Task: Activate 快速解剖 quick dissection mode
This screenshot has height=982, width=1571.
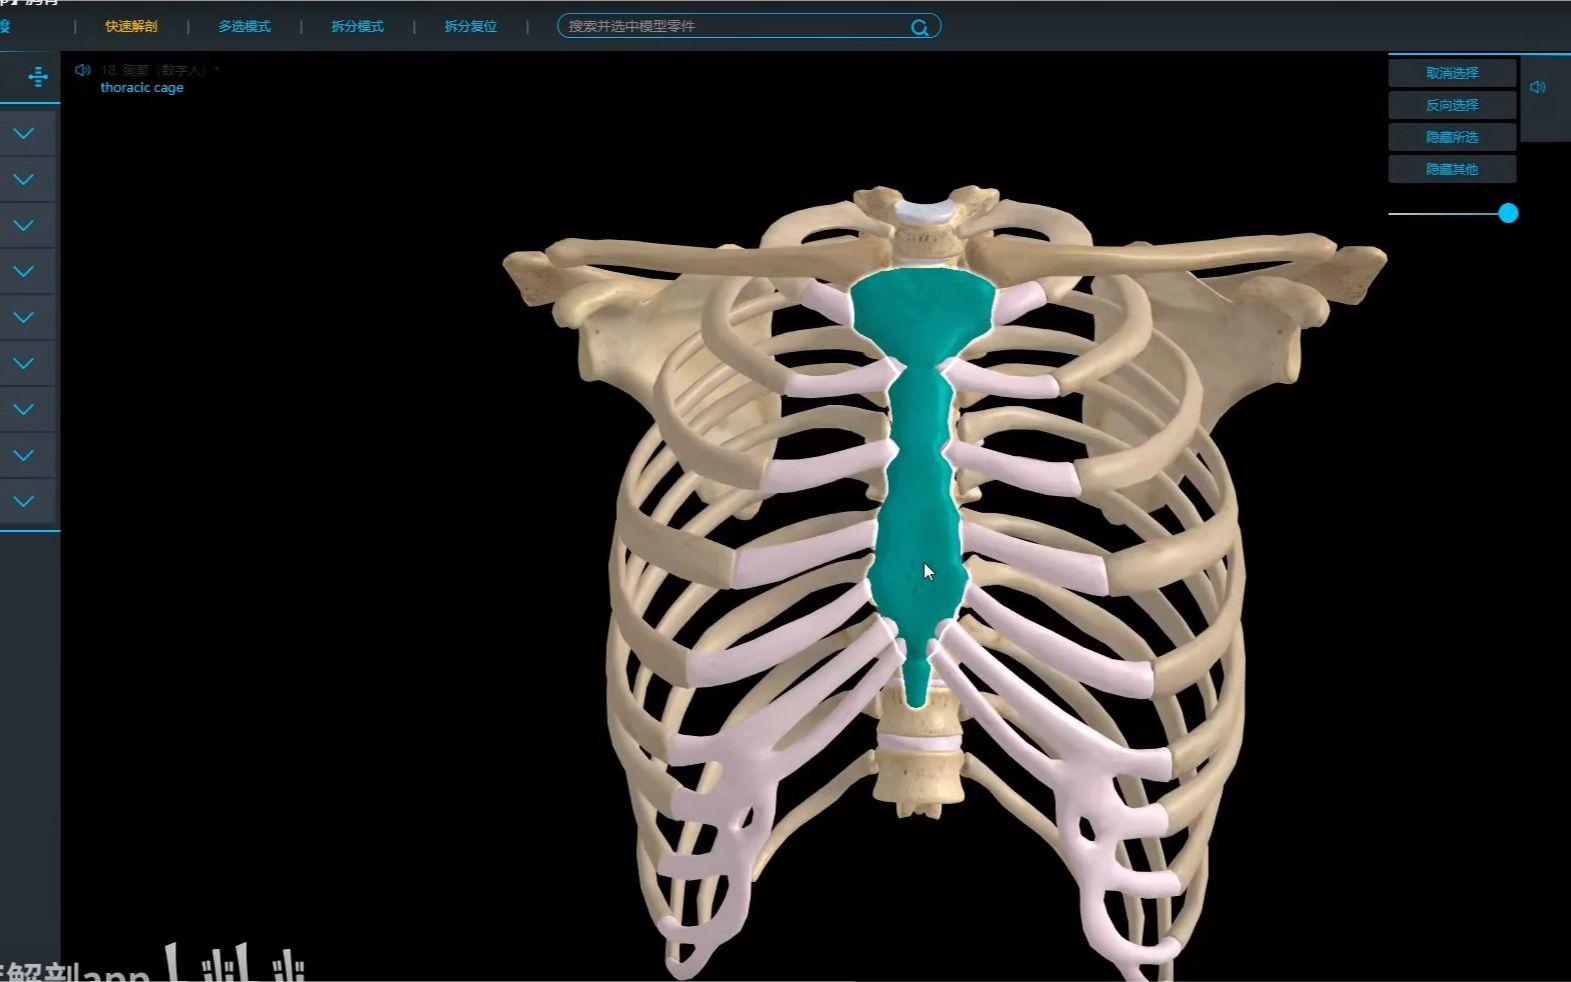Action: click(131, 27)
